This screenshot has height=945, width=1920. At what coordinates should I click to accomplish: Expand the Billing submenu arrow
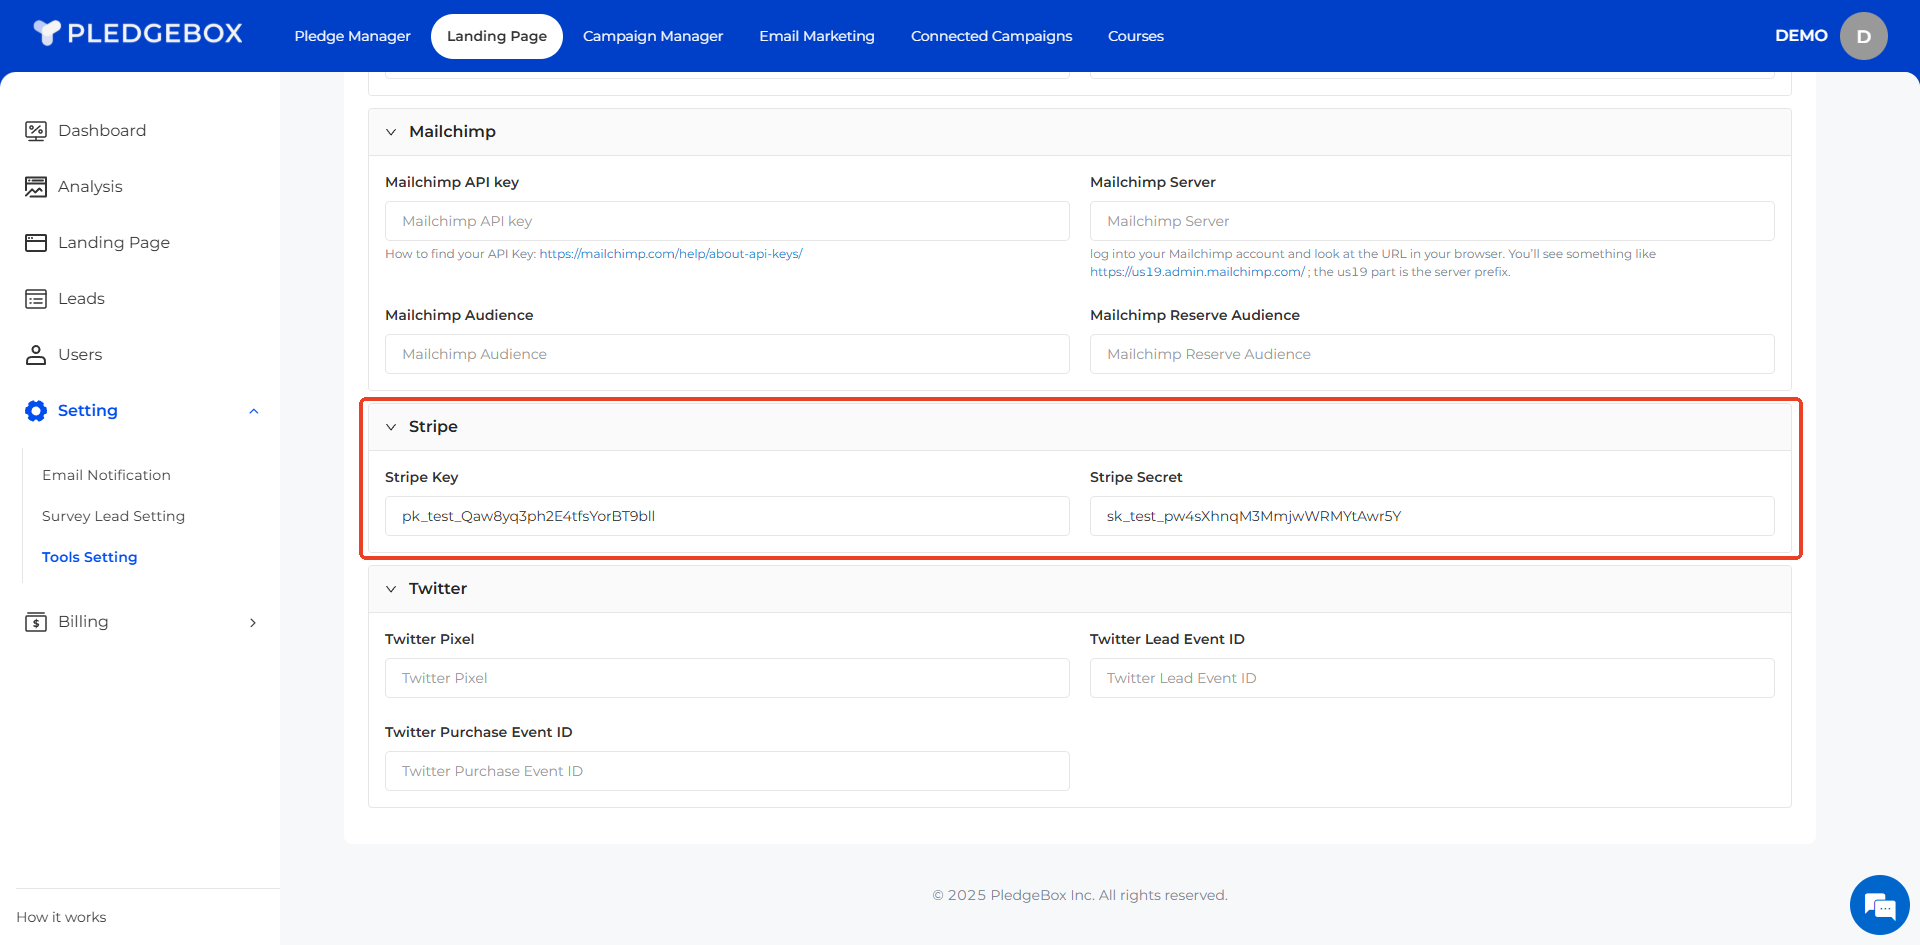pos(253,623)
